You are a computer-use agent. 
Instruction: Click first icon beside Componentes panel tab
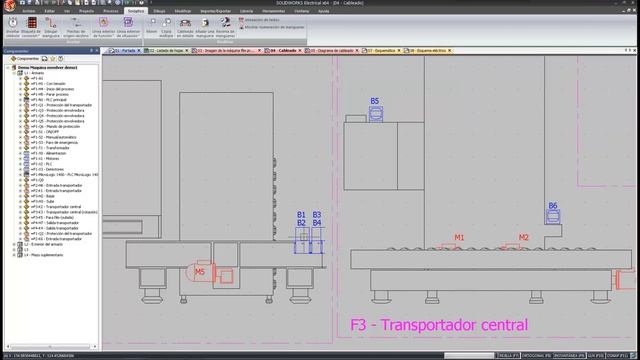tap(44, 59)
